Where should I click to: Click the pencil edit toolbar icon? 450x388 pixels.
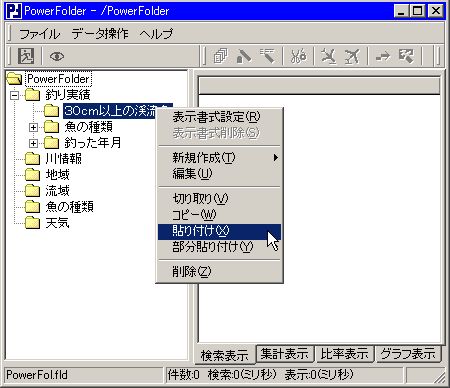tap(244, 56)
